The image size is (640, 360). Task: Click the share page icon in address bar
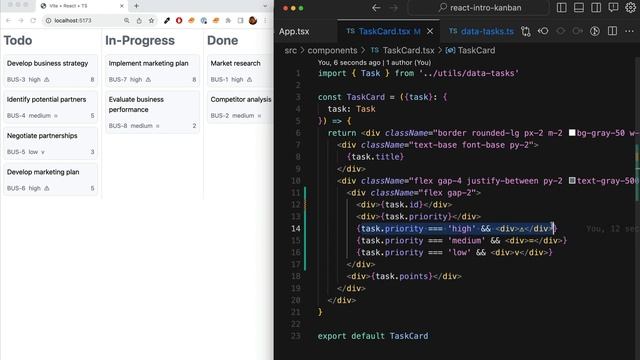139,20
